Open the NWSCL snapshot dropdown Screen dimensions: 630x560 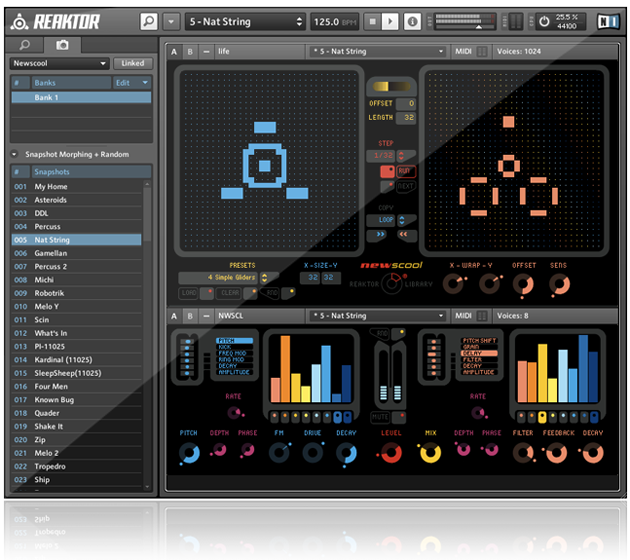(378, 316)
